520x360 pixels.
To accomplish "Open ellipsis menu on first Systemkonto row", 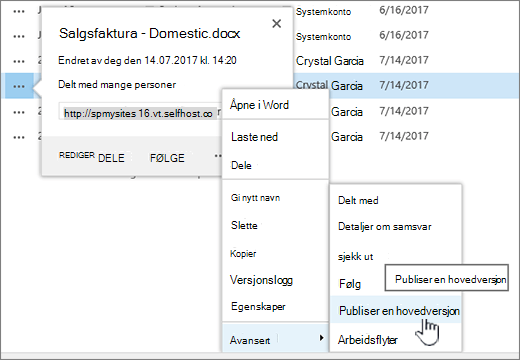I will coord(19,11).
